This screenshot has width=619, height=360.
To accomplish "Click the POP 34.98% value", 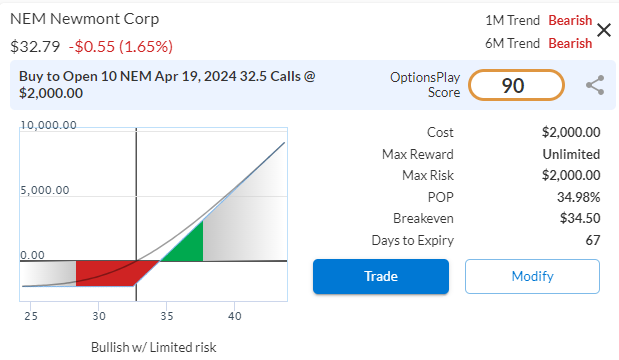I will pyautogui.click(x=578, y=197).
